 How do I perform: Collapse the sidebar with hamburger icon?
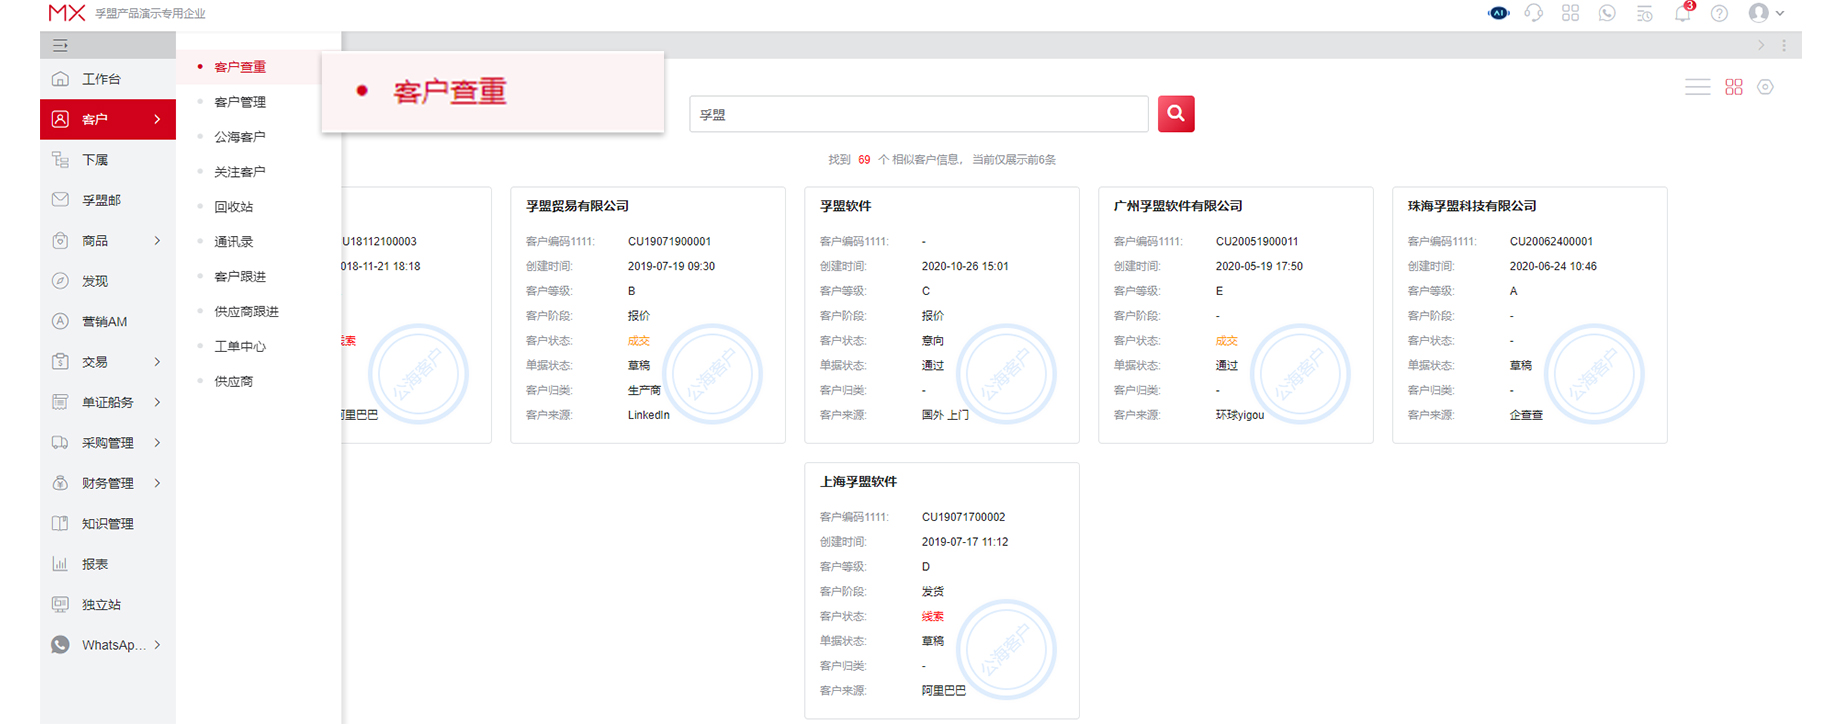[60, 45]
